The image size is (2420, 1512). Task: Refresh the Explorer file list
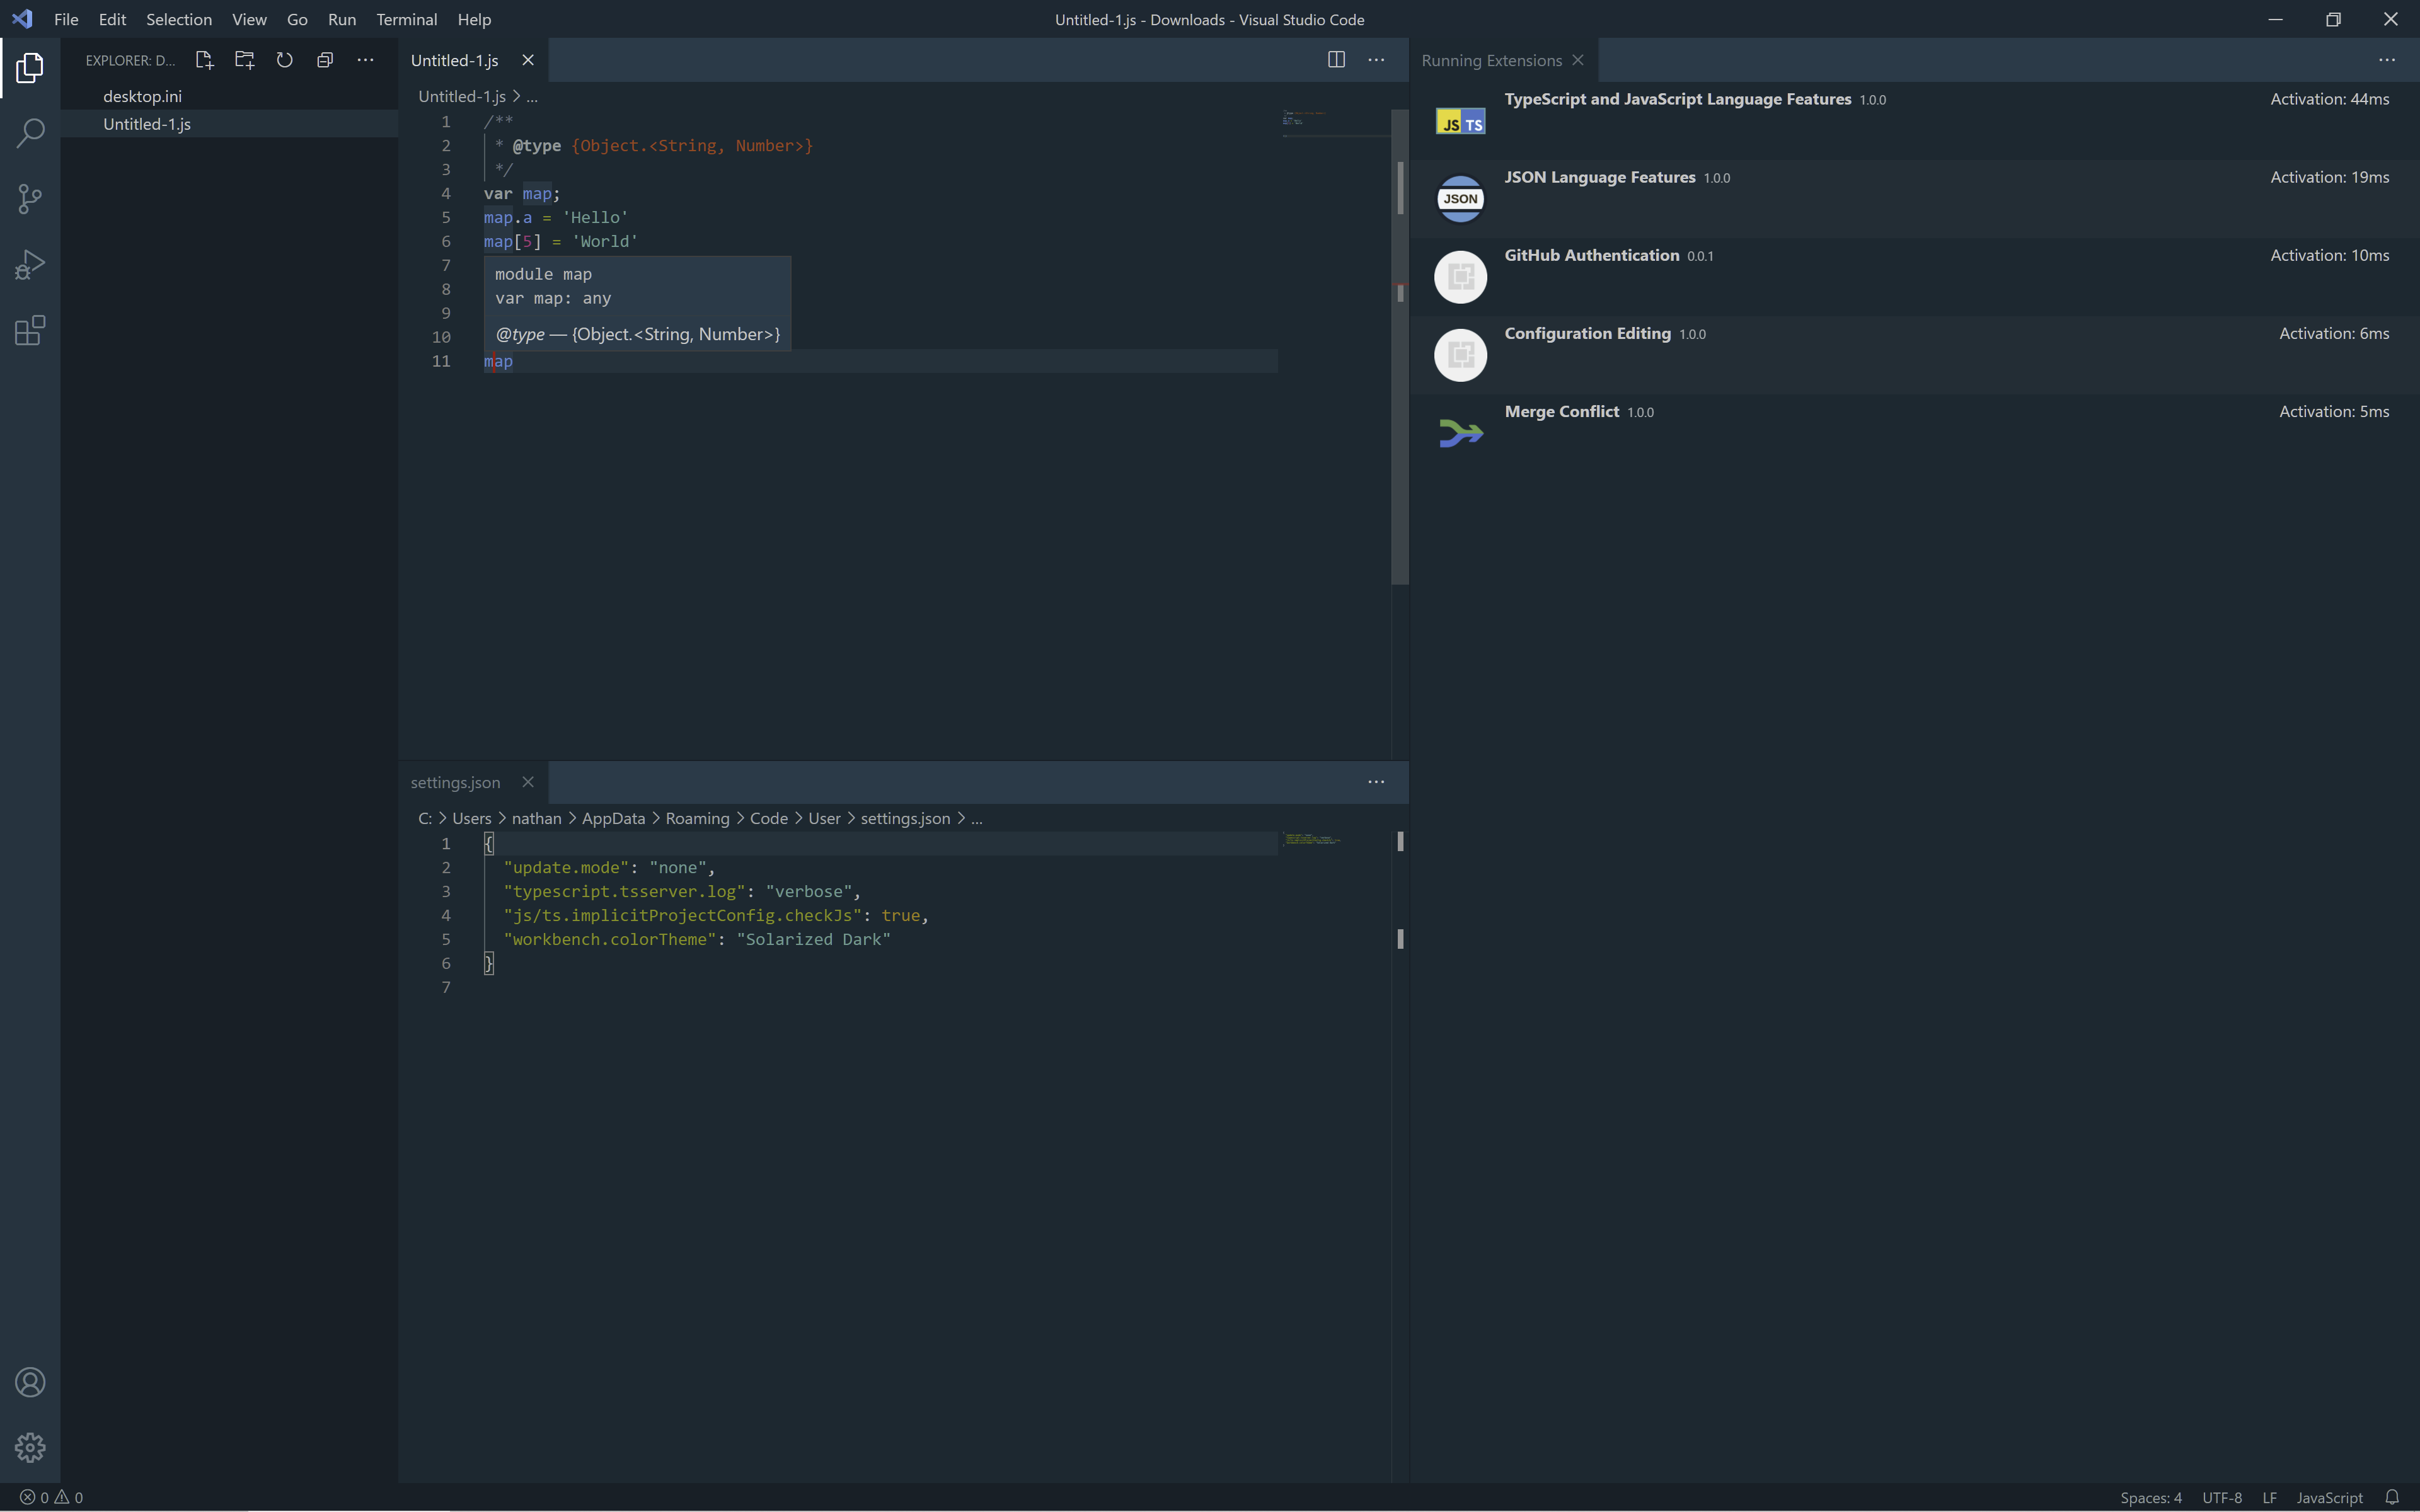click(x=284, y=60)
